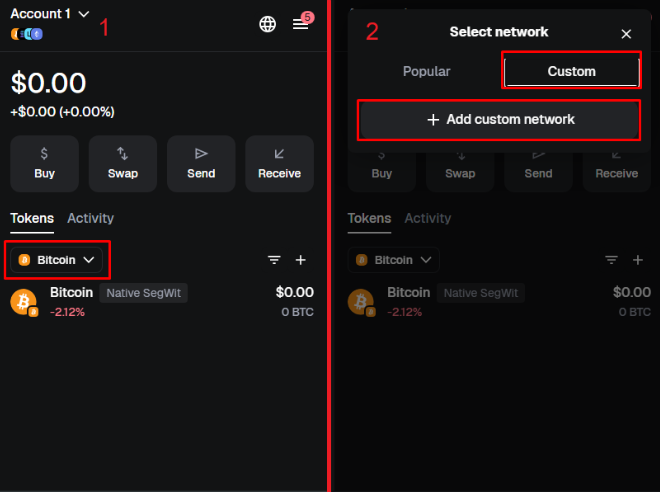Switch to Popular tab in Select network
This screenshot has height=492, width=660.
coord(426,71)
